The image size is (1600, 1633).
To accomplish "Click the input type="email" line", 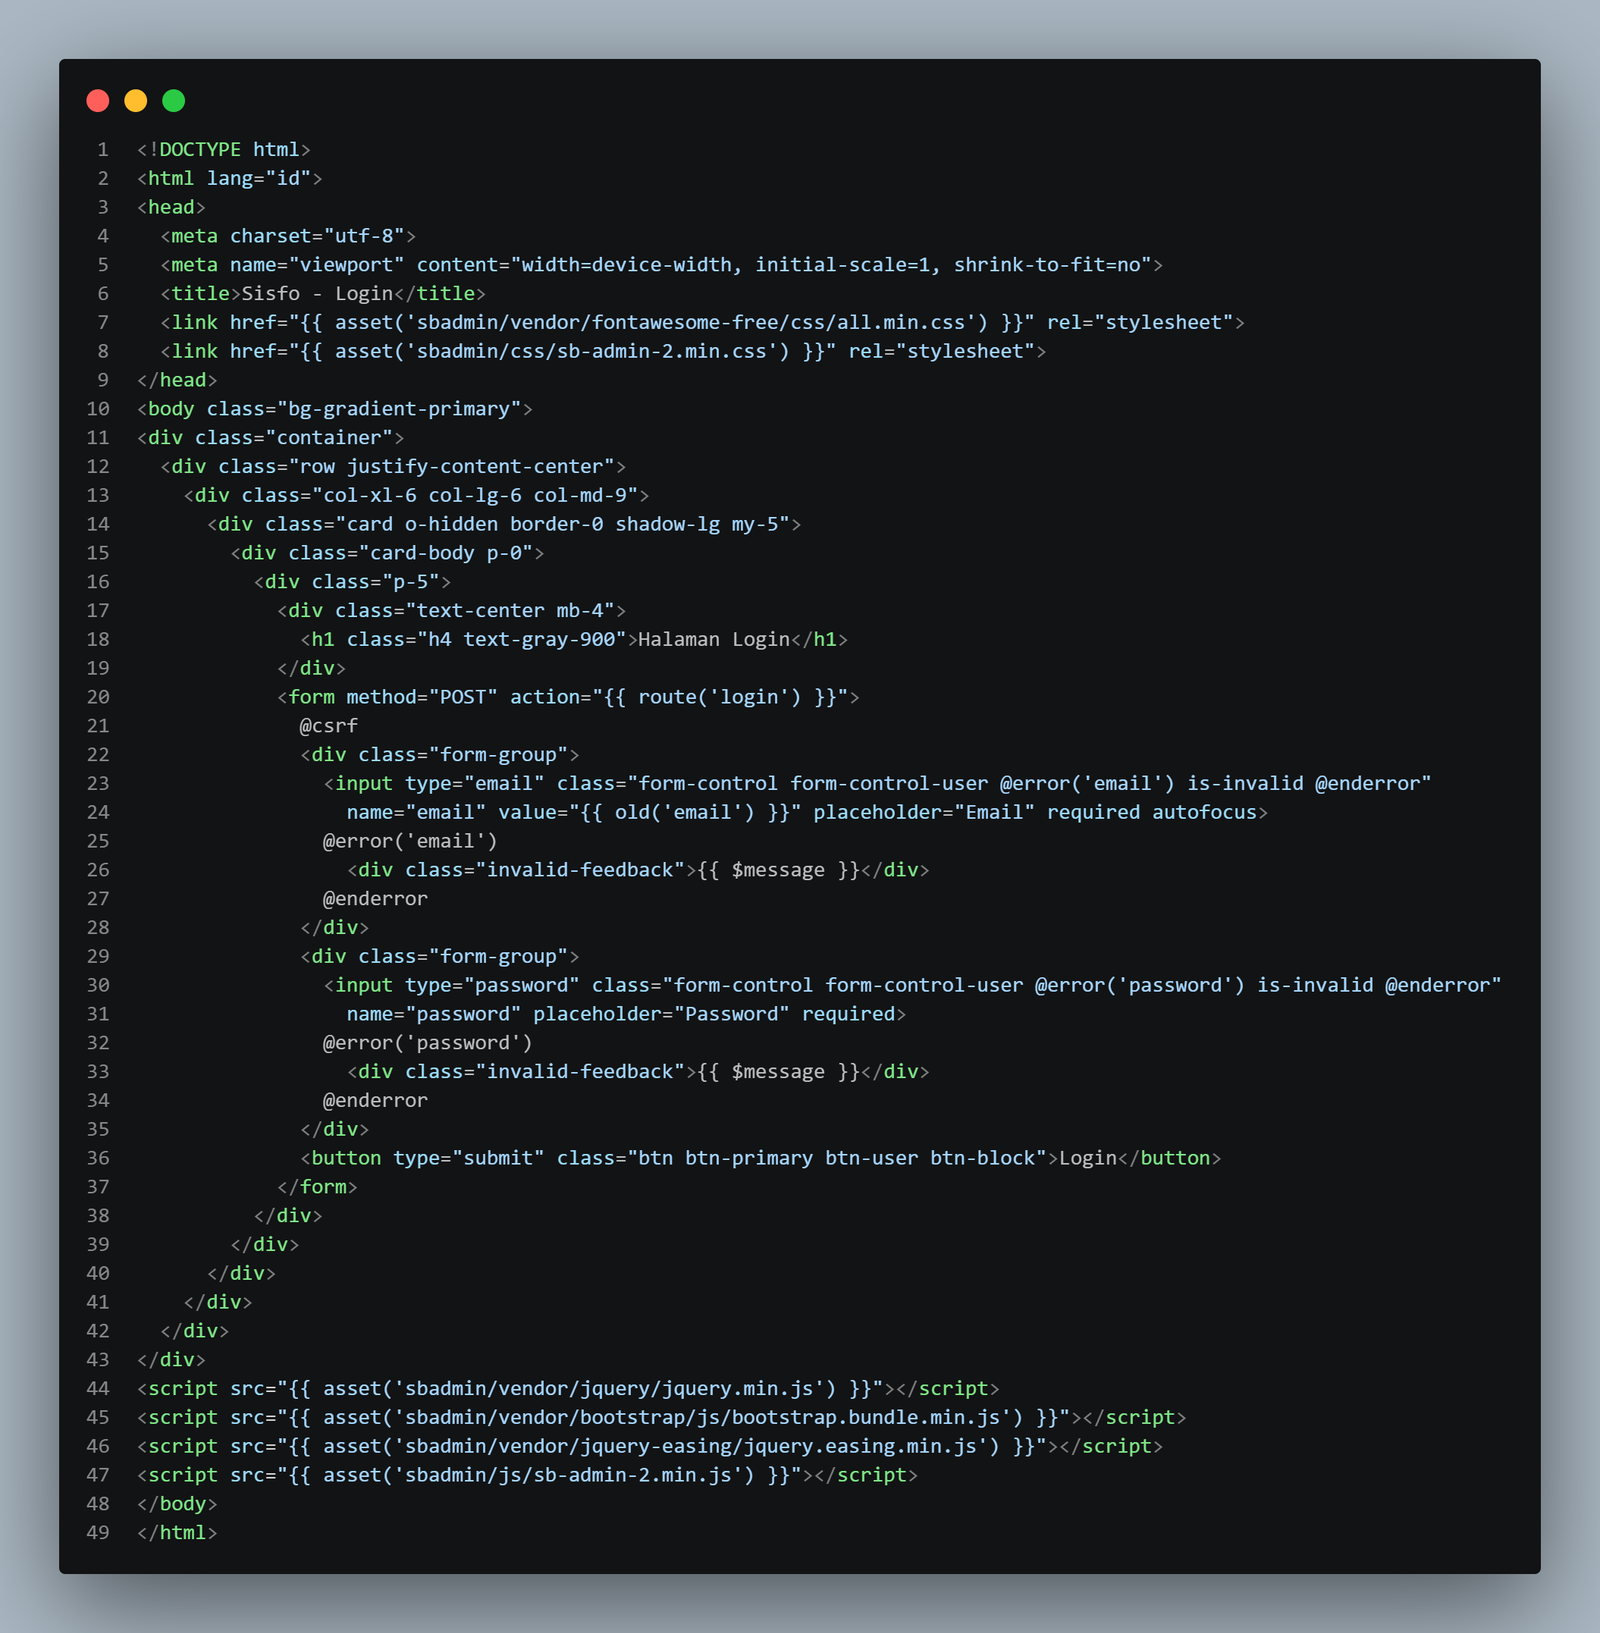I will pos(878,784).
